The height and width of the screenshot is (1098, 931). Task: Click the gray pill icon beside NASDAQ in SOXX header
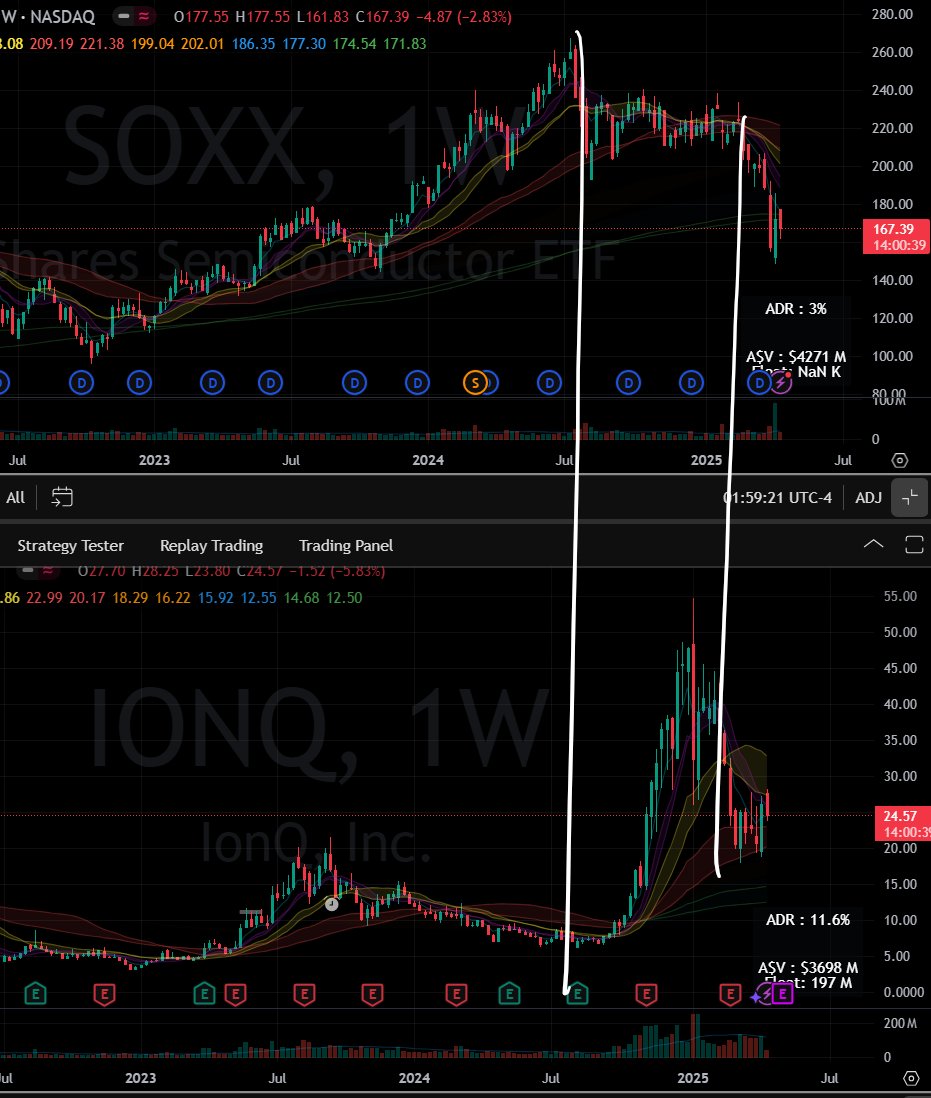(x=124, y=16)
